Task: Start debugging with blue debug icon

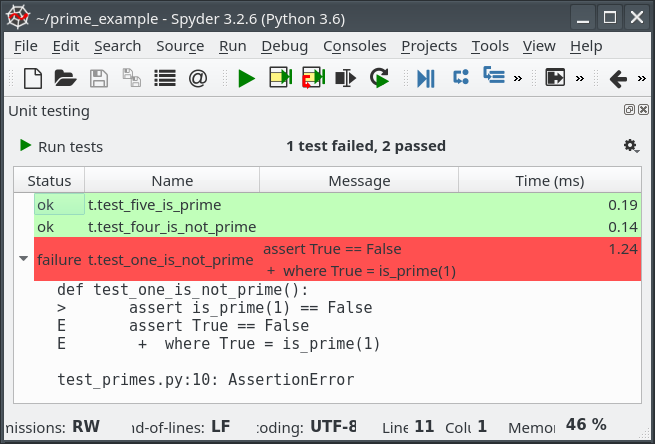Action: pyautogui.click(x=426, y=79)
